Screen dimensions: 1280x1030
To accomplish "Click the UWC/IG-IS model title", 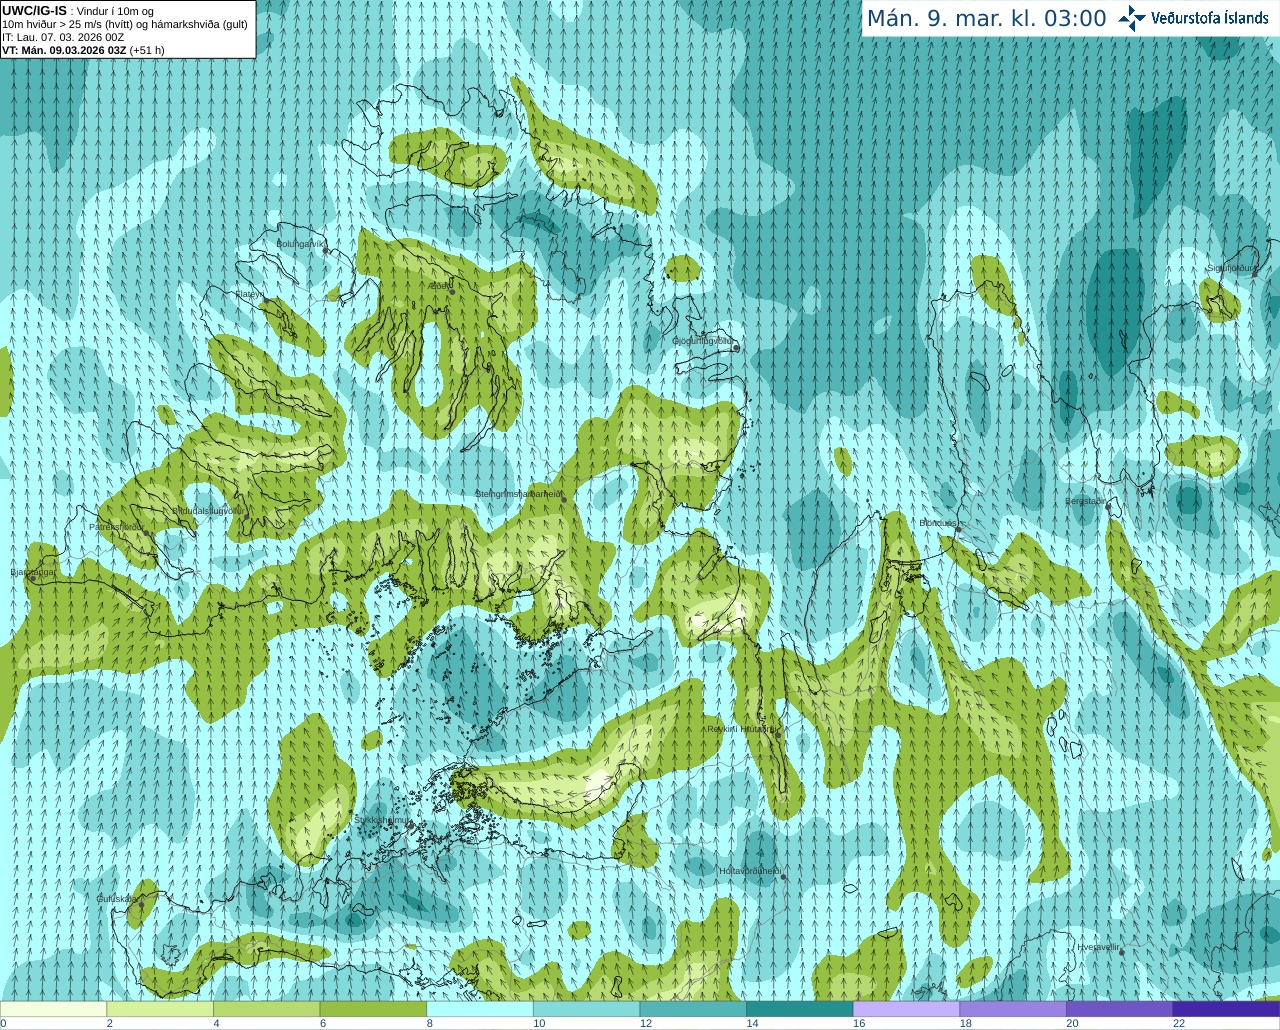I will point(35,10).
